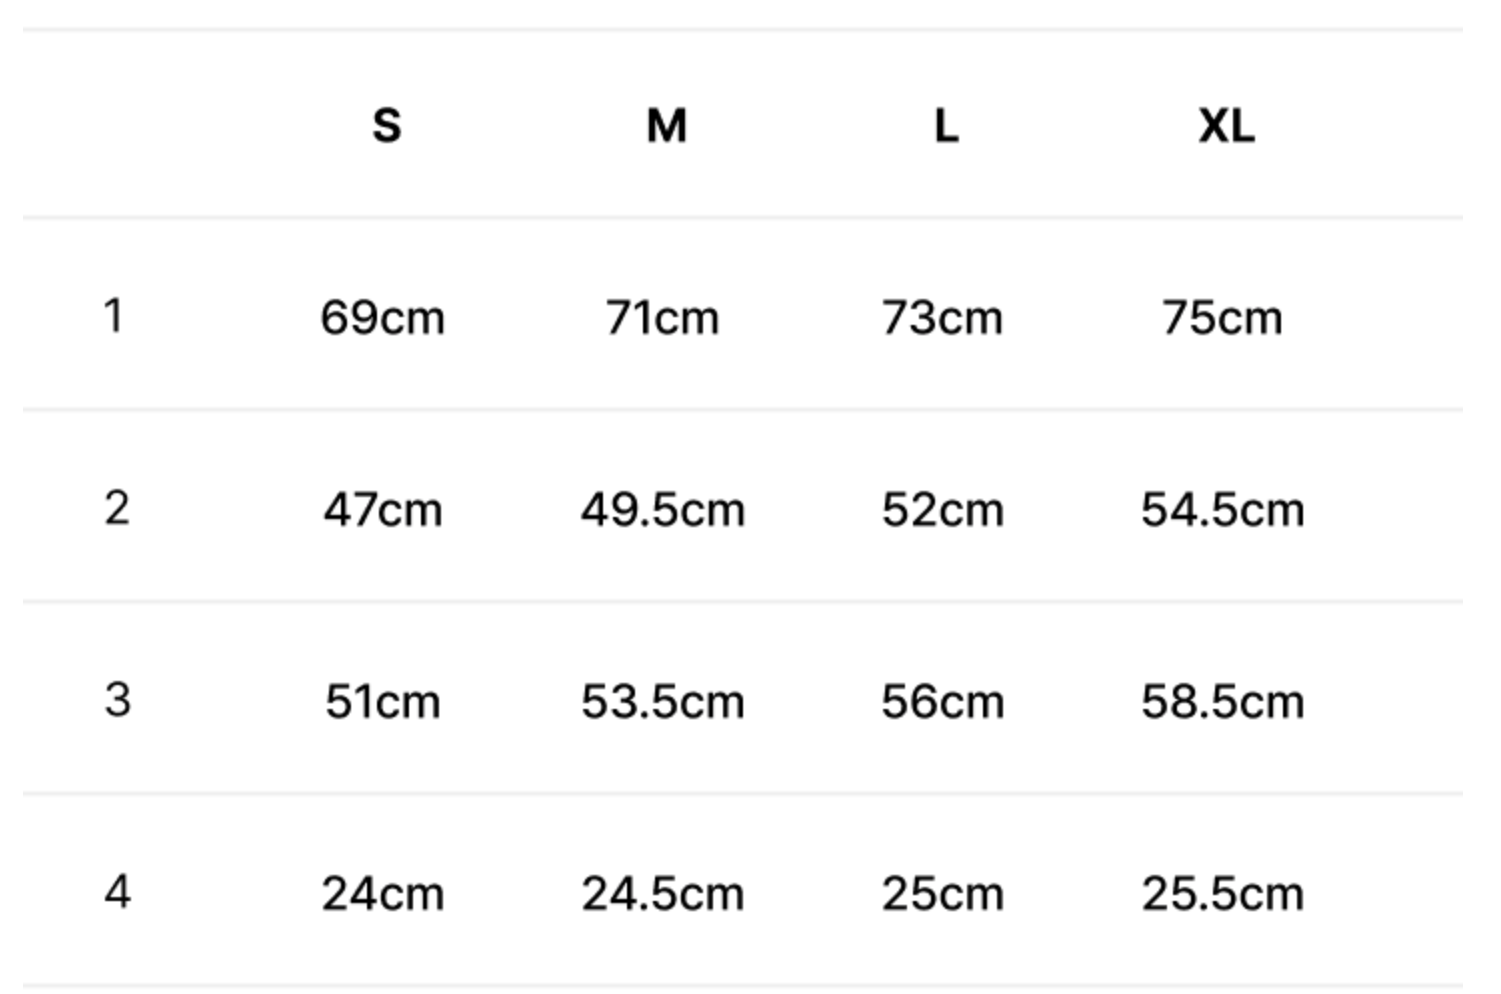Select the 24cm cell
The width and height of the screenshot is (1501, 994).
[382, 894]
